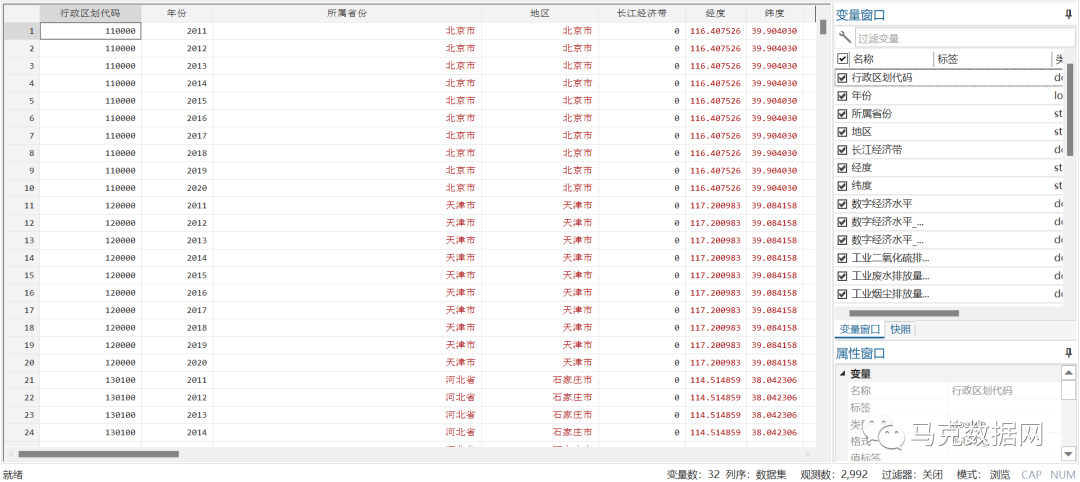
Task: Click the 列序: 数据集 status entry
Action: (756, 474)
